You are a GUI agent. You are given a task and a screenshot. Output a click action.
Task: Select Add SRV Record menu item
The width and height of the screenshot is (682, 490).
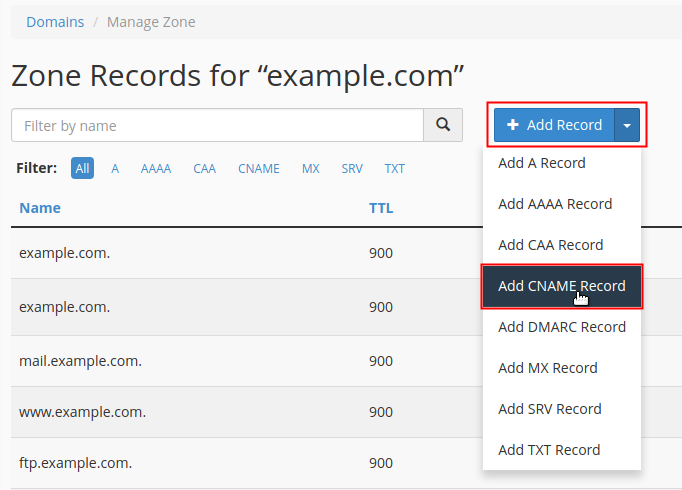click(550, 409)
